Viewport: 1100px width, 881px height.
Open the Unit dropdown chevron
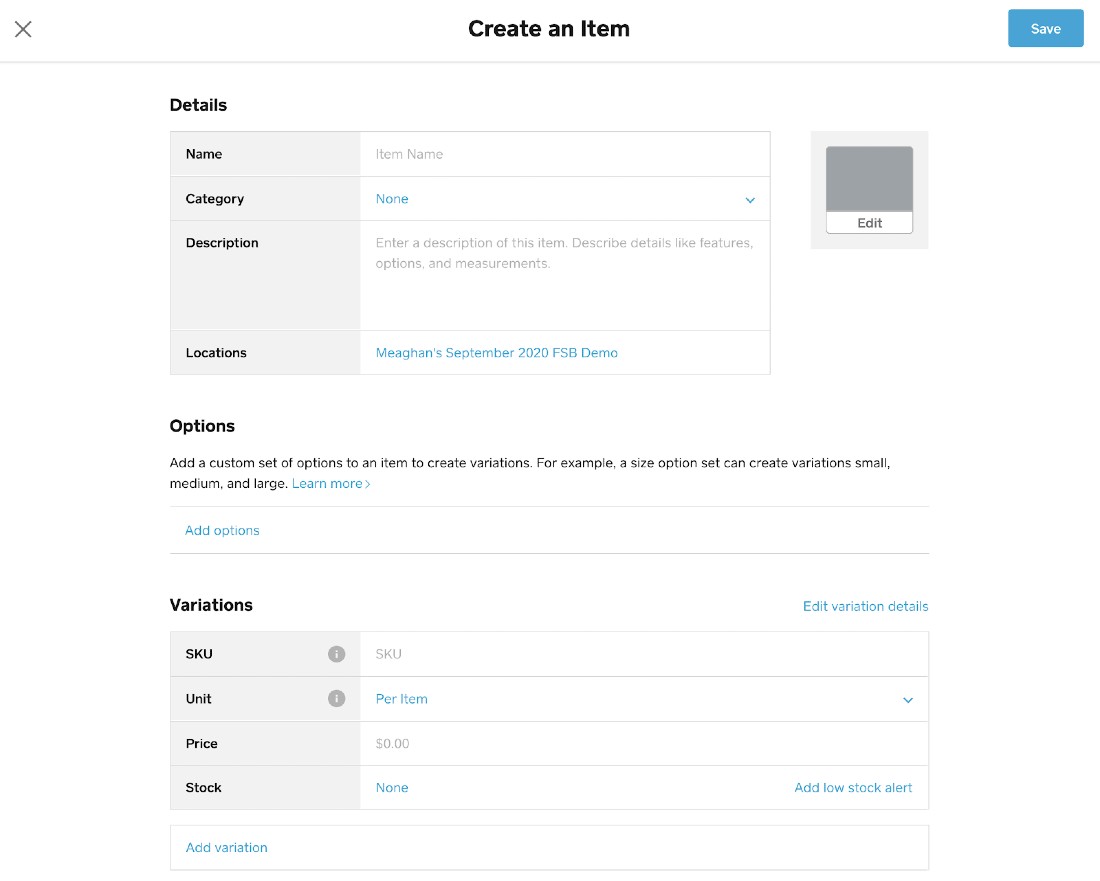click(x=908, y=700)
